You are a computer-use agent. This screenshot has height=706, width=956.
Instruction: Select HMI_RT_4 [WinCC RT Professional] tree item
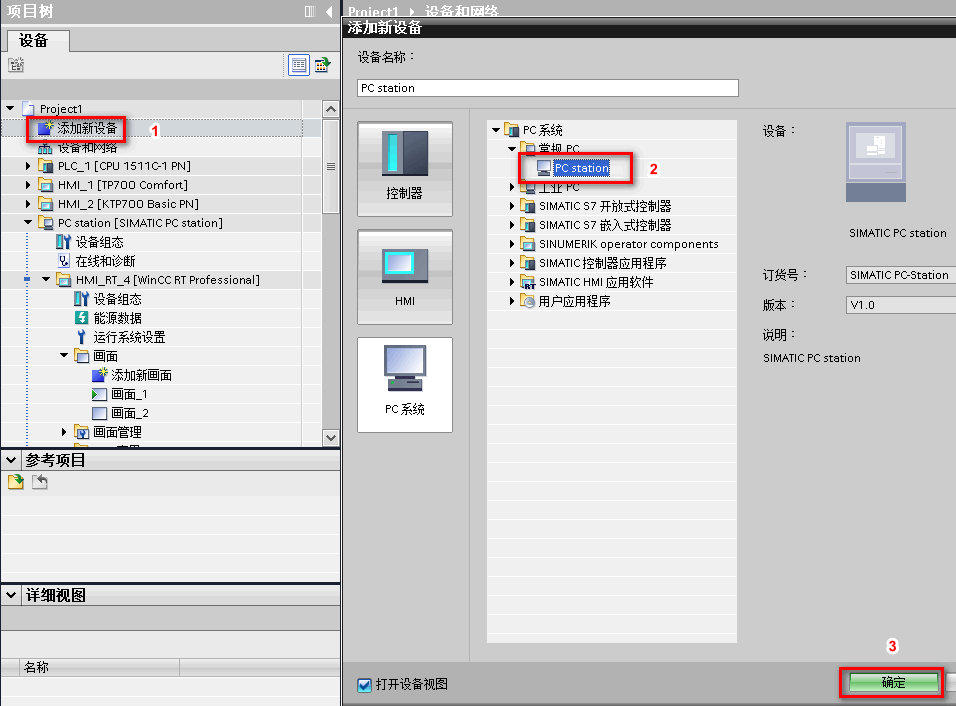click(168, 280)
